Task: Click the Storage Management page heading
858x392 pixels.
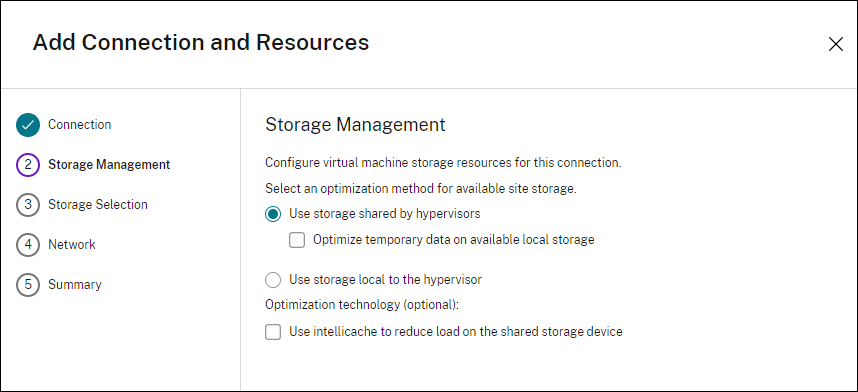Action: click(355, 125)
